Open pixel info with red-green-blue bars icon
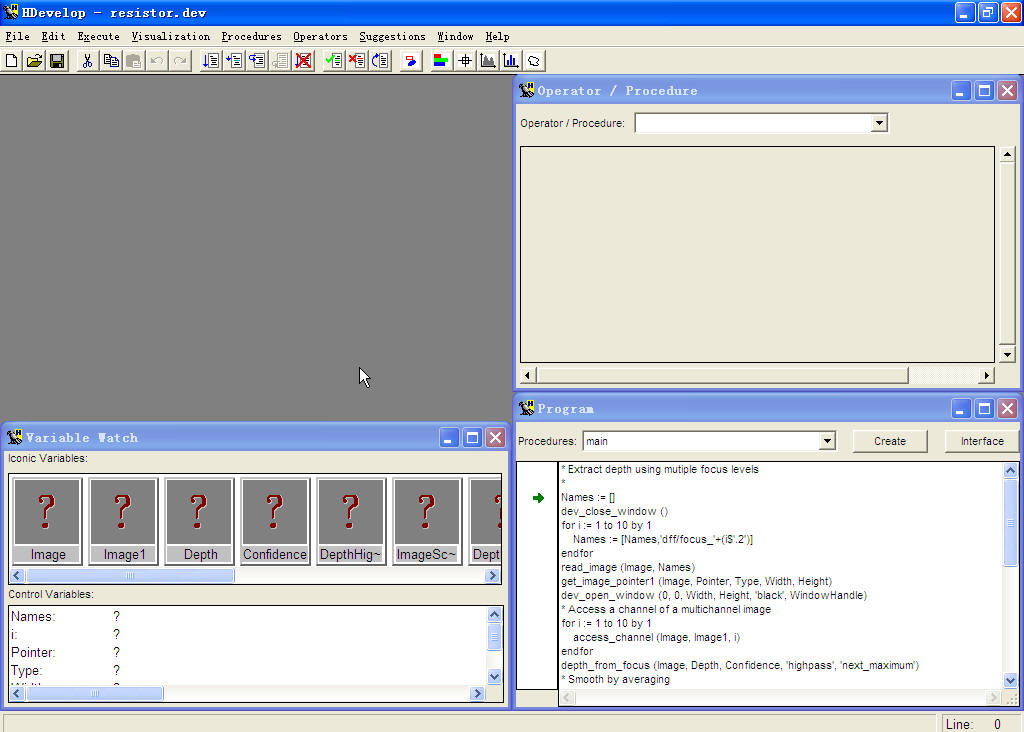This screenshot has height=732, width=1024. 441,61
